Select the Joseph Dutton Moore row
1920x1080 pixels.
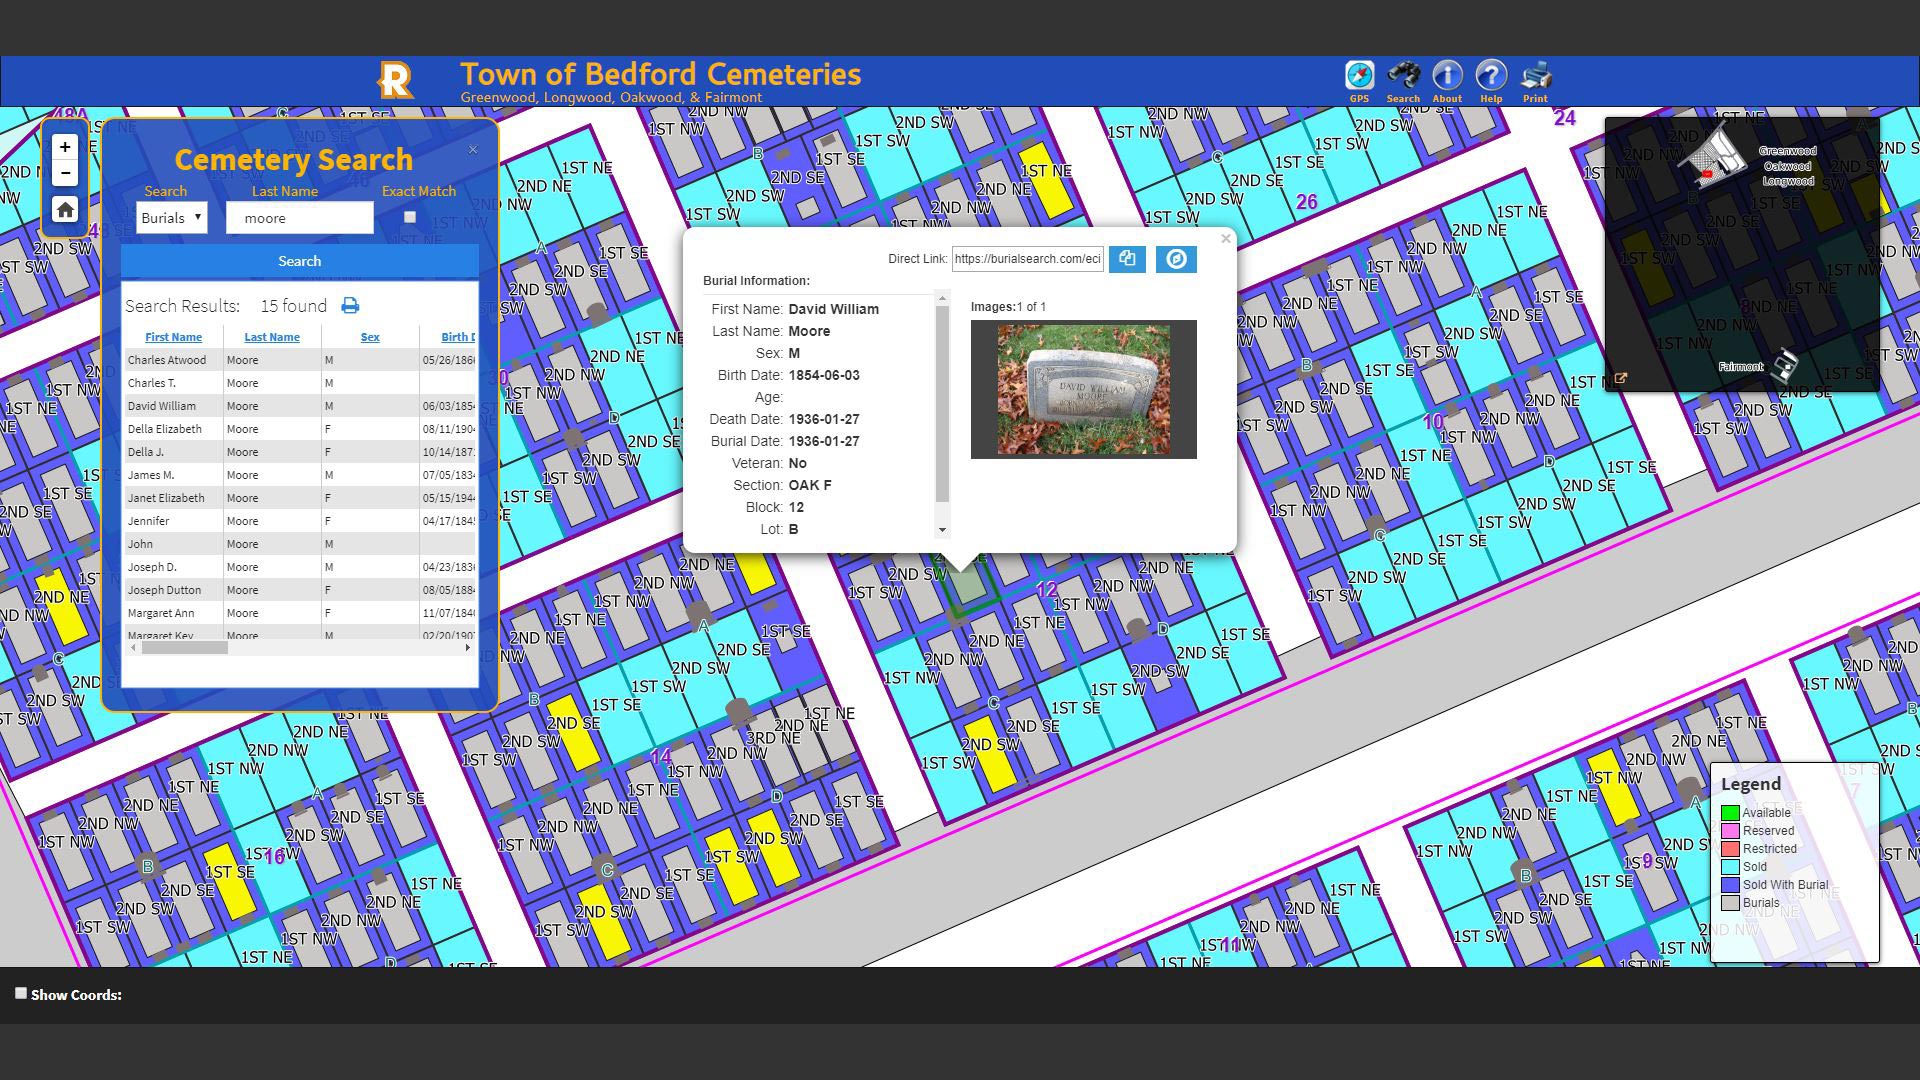[300, 590]
